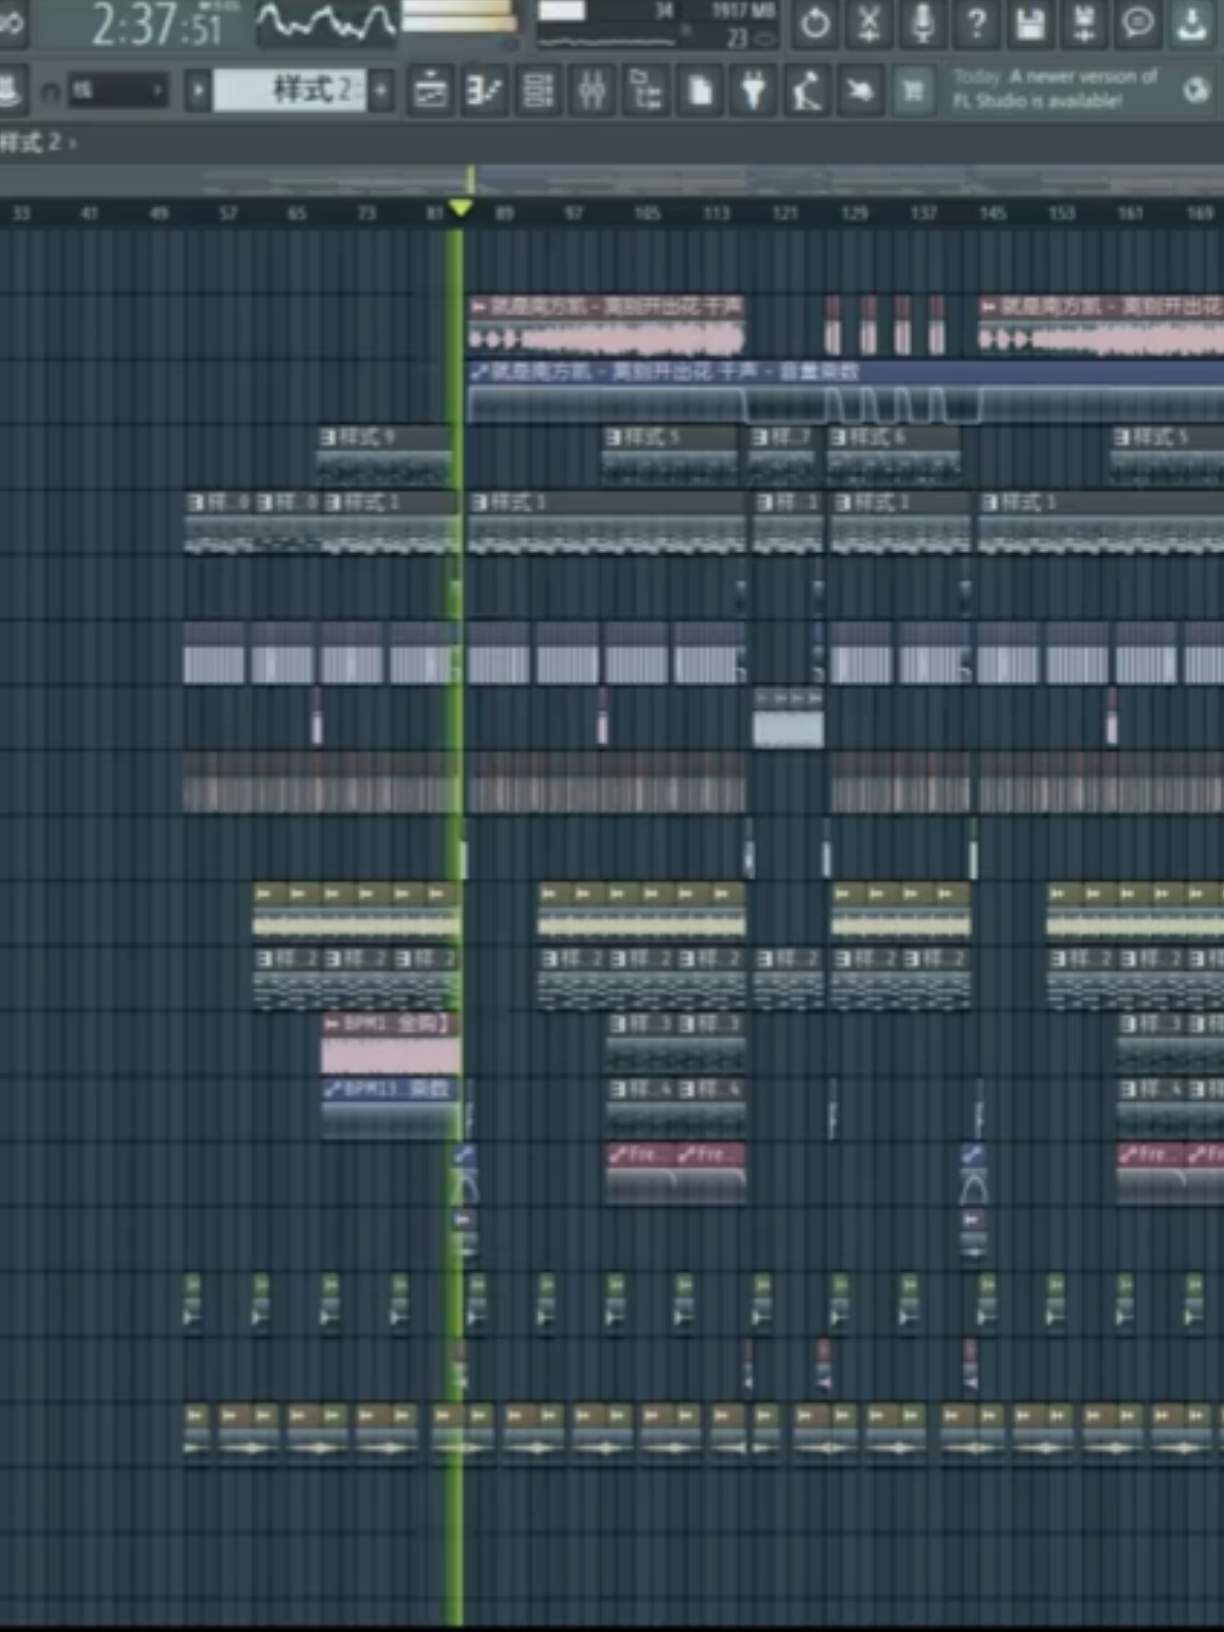
Task: Click the scissors cut icon in top toolbar
Action: (x=869, y=23)
